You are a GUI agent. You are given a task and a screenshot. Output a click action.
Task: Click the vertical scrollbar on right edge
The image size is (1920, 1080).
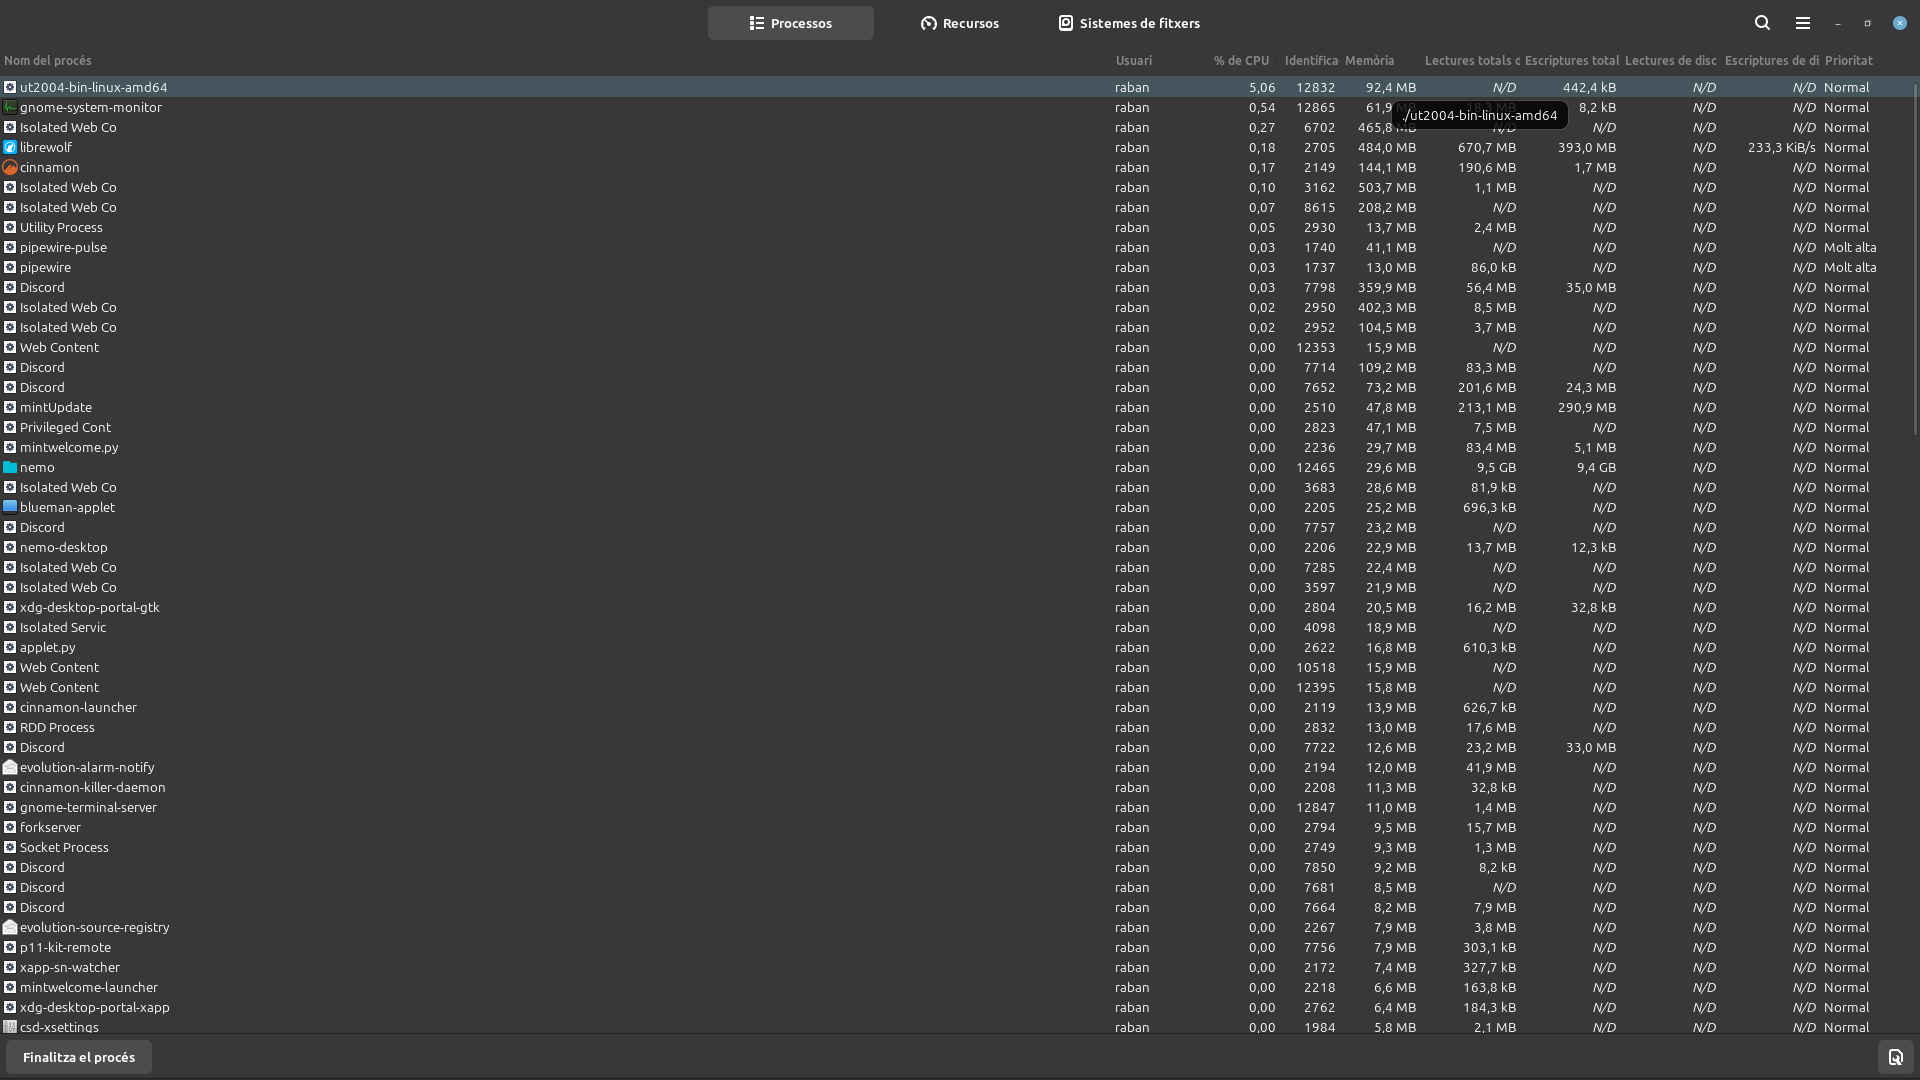click(x=1915, y=260)
